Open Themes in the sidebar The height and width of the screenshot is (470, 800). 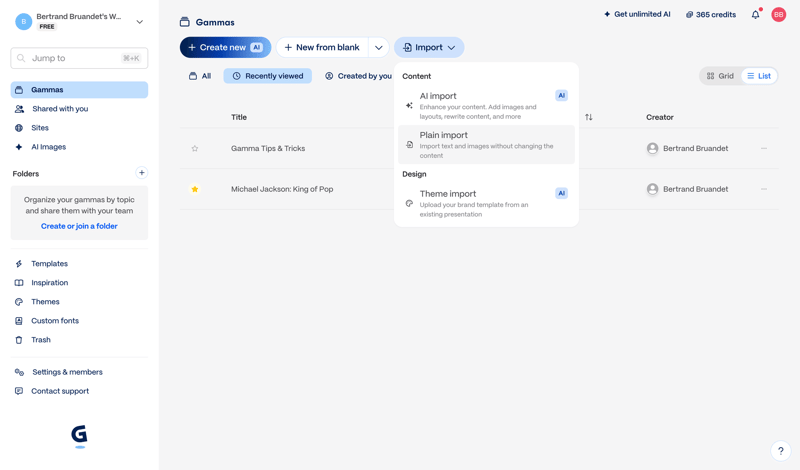(x=79, y=302)
